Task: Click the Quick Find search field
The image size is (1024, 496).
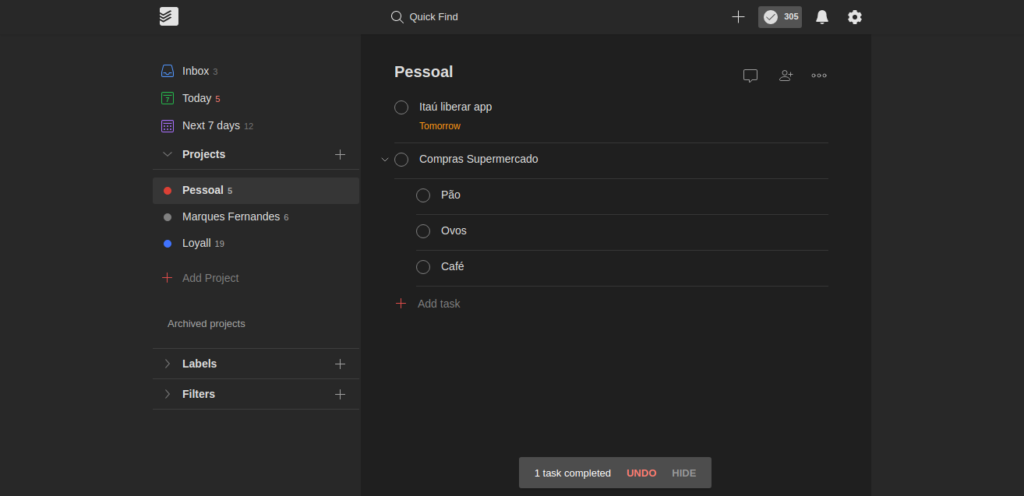Action: (424, 17)
